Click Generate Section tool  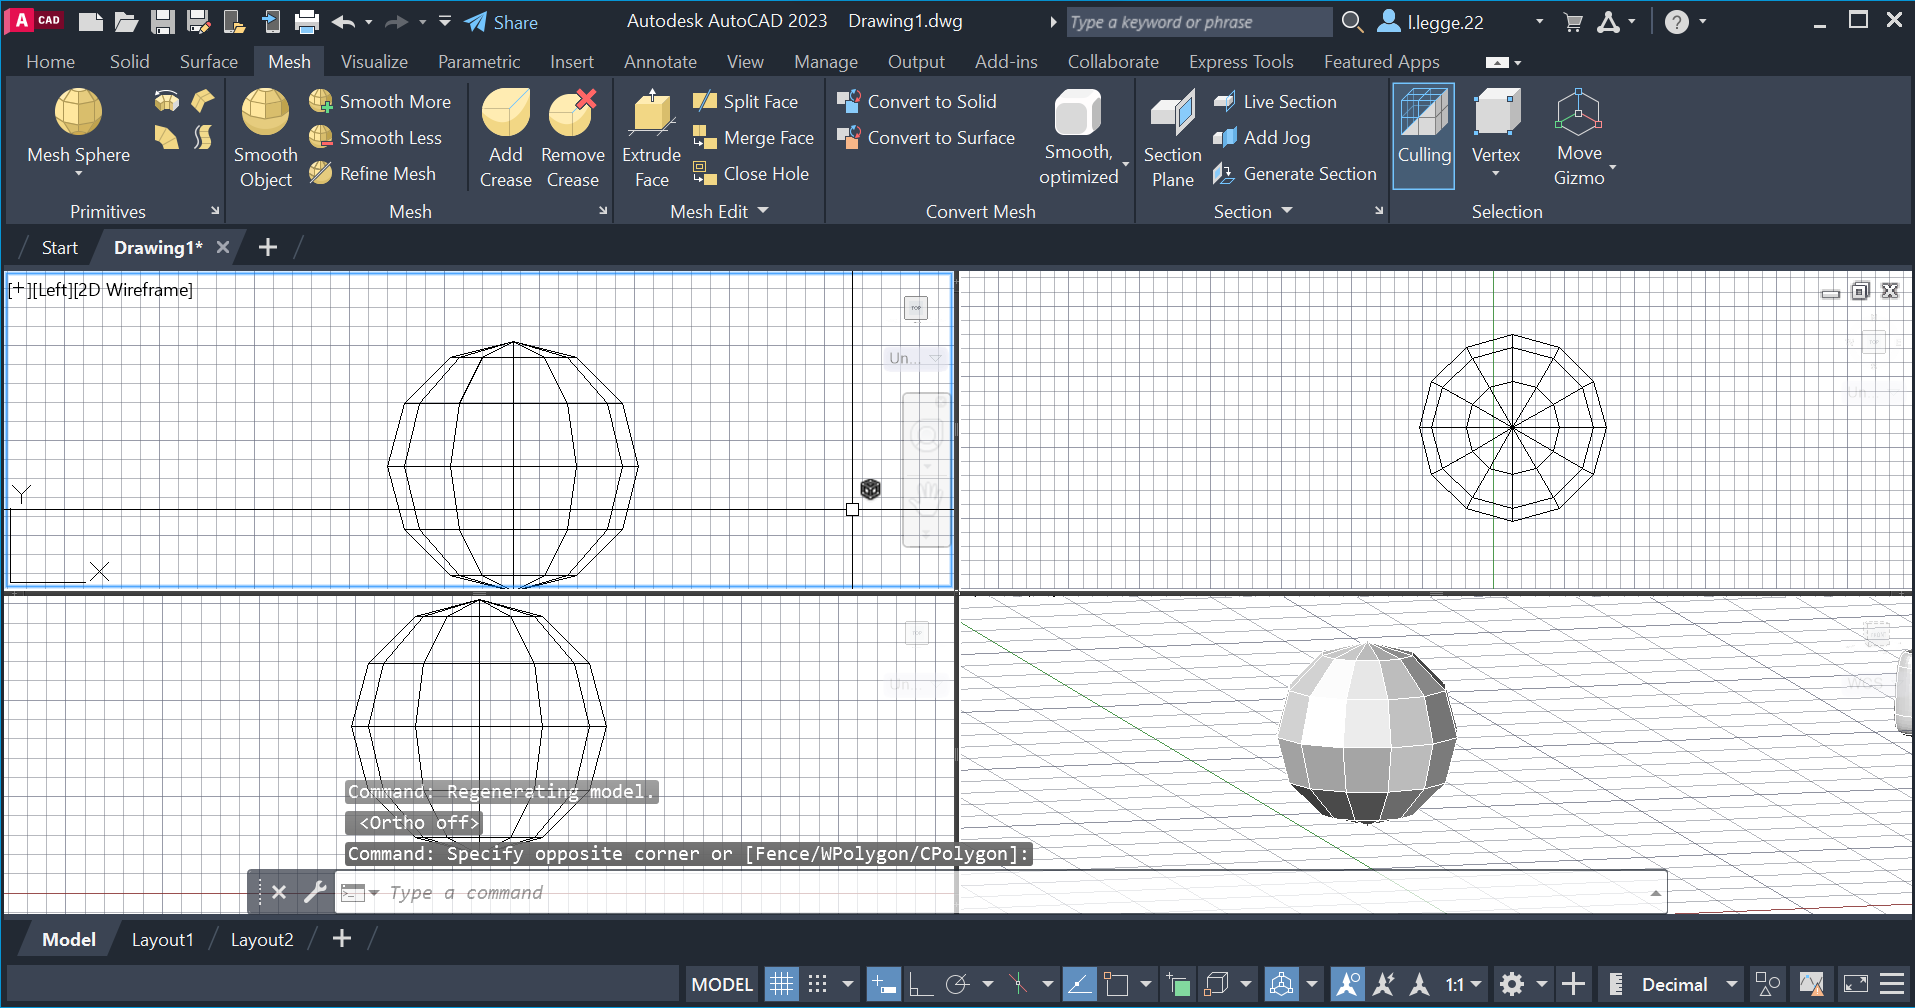tap(1294, 174)
